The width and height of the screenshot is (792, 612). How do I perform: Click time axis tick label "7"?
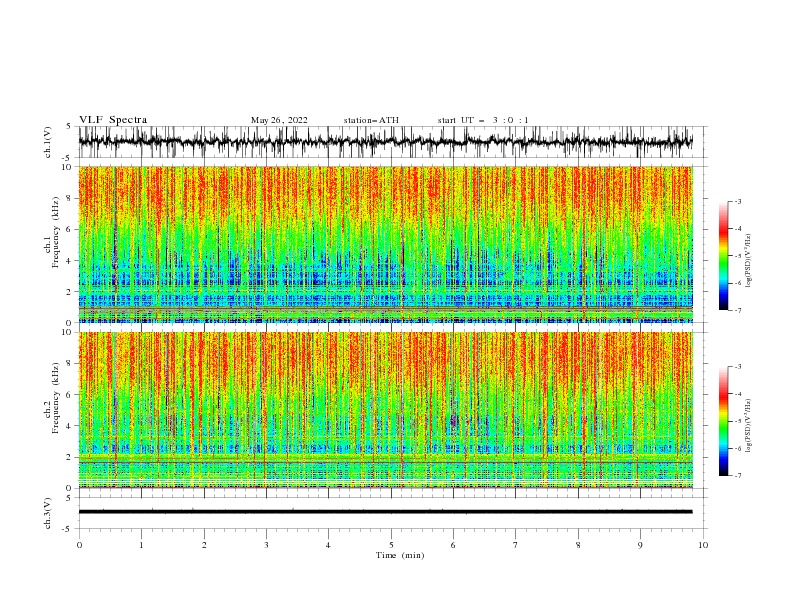tap(516, 545)
